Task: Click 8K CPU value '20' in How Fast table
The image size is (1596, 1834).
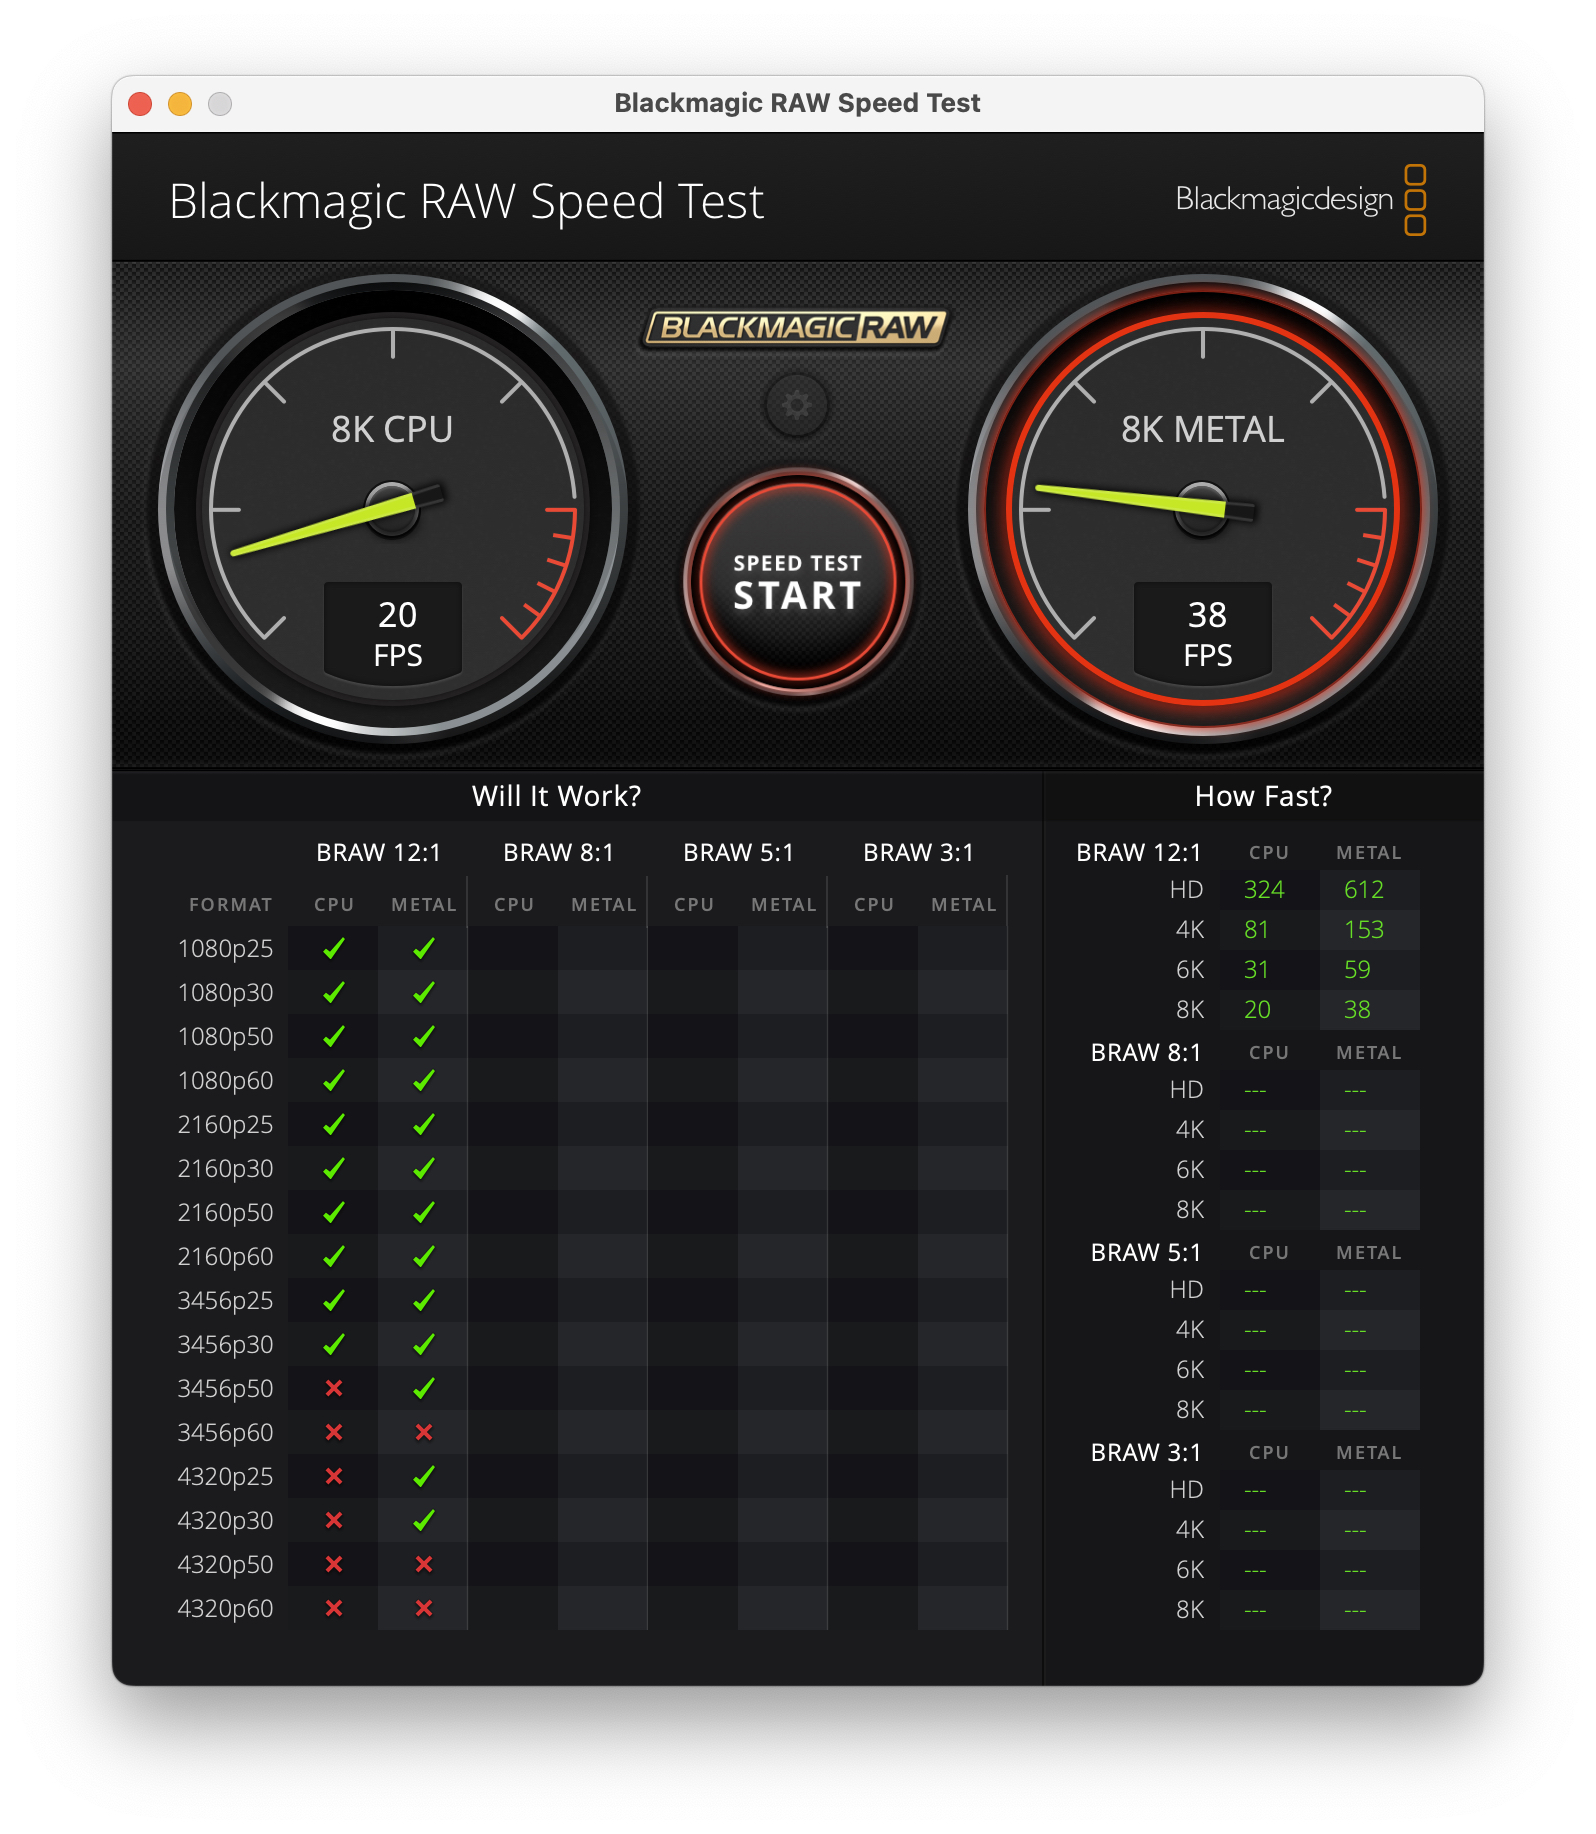Action: [x=1257, y=1010]
